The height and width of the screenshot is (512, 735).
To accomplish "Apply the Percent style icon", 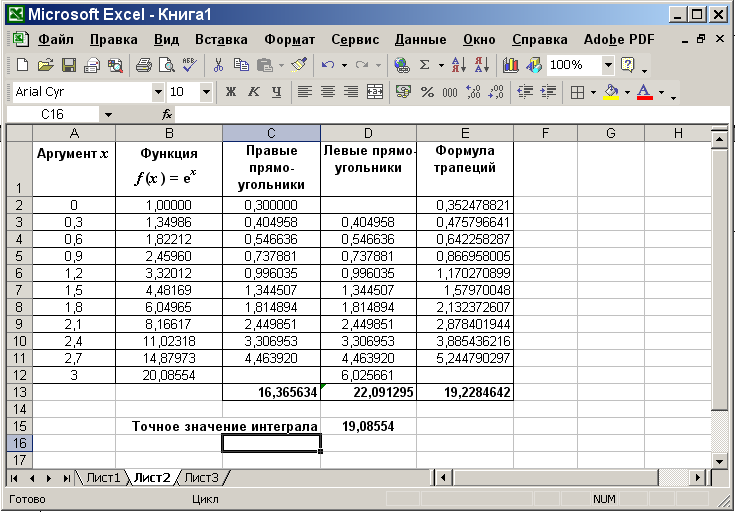I will pos(427,92).
